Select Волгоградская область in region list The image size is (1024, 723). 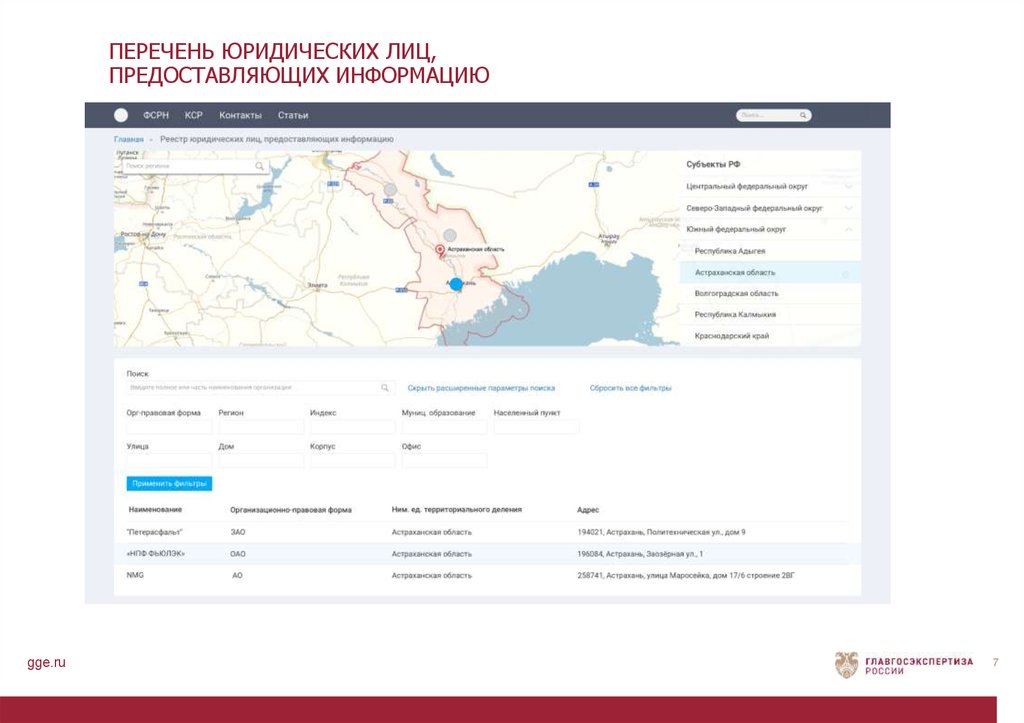(736, 294)
